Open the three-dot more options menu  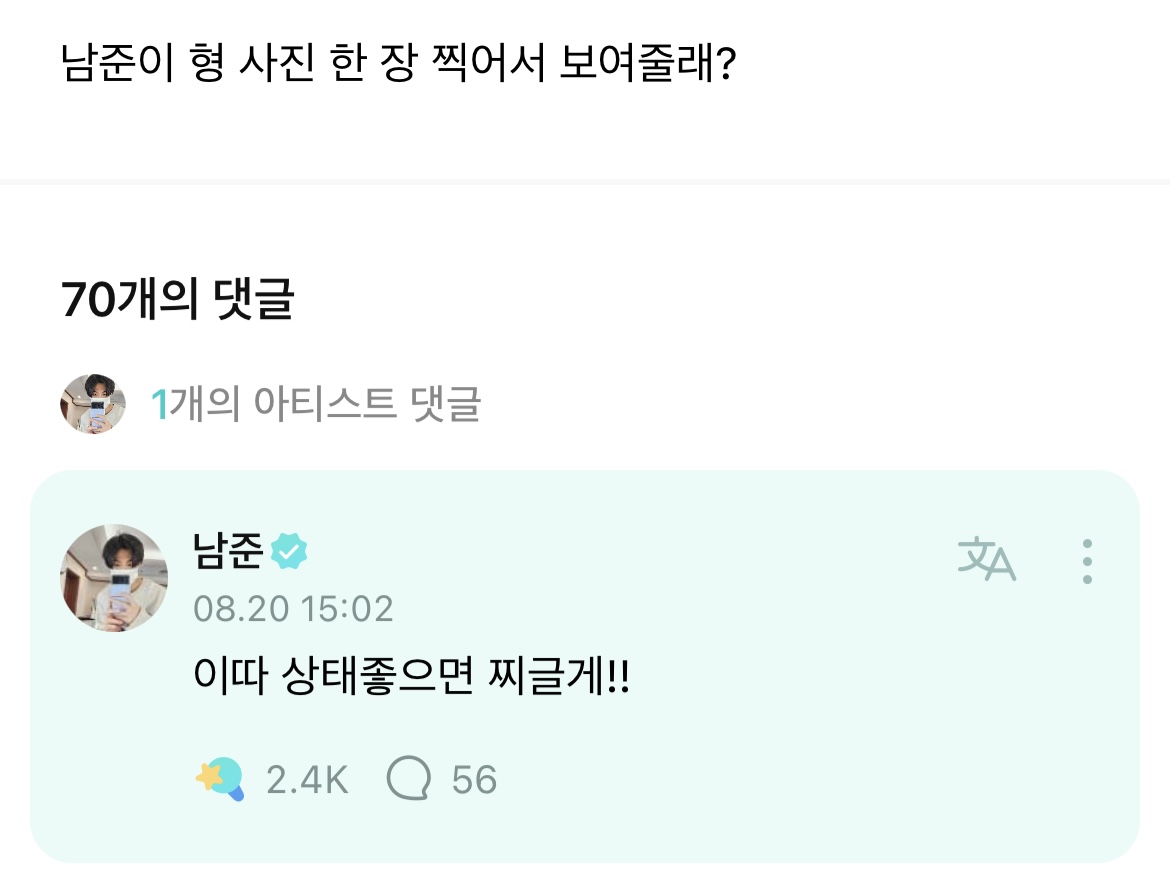click(x=1087, y=561)
